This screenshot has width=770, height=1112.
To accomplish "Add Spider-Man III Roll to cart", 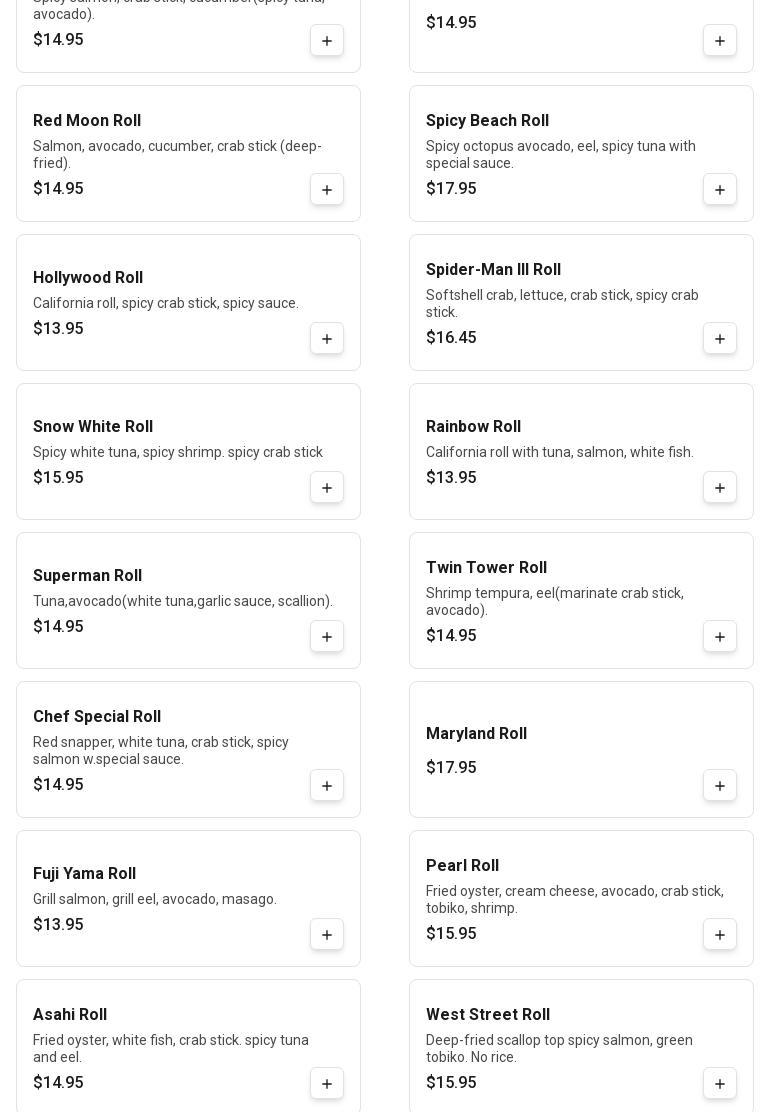I will [x=720, y=339].
